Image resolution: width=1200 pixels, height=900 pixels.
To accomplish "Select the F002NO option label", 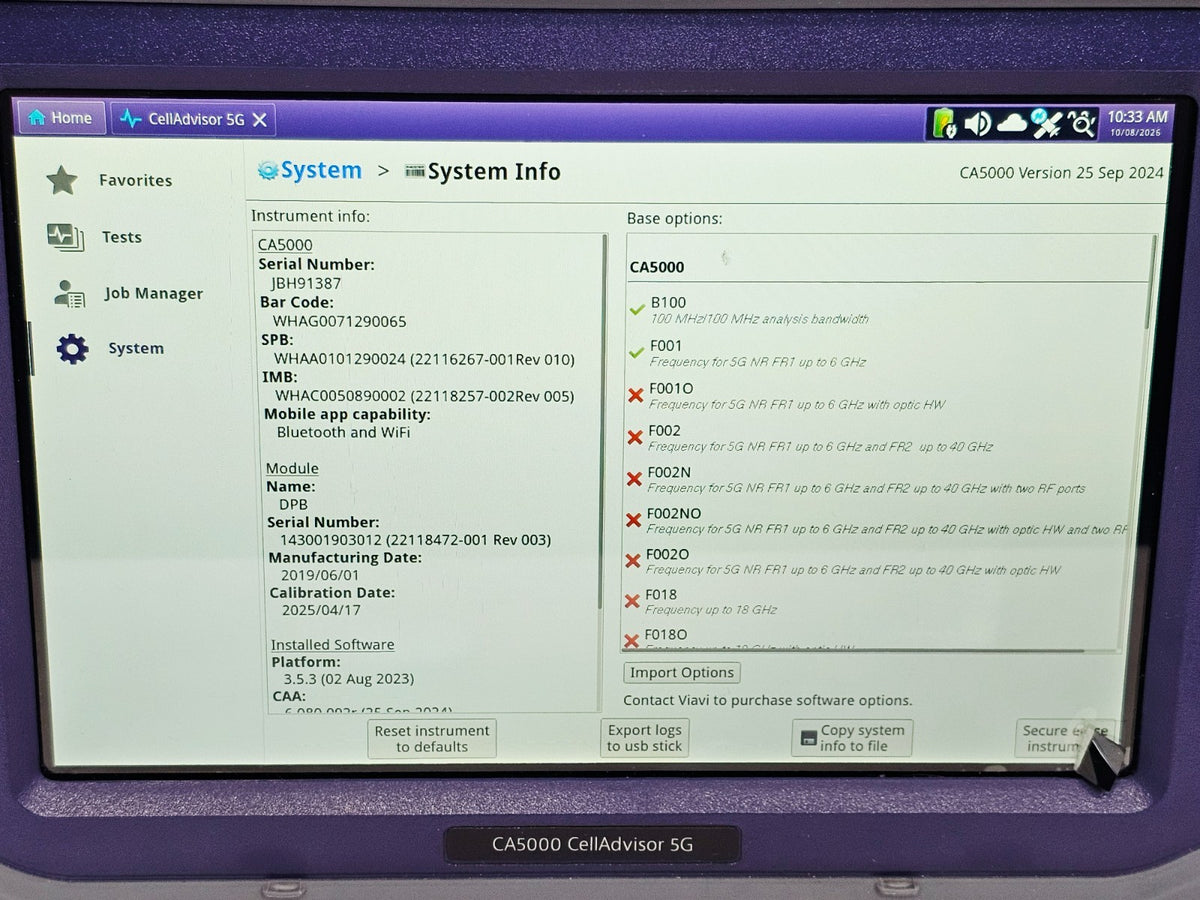I will point(674,513).
